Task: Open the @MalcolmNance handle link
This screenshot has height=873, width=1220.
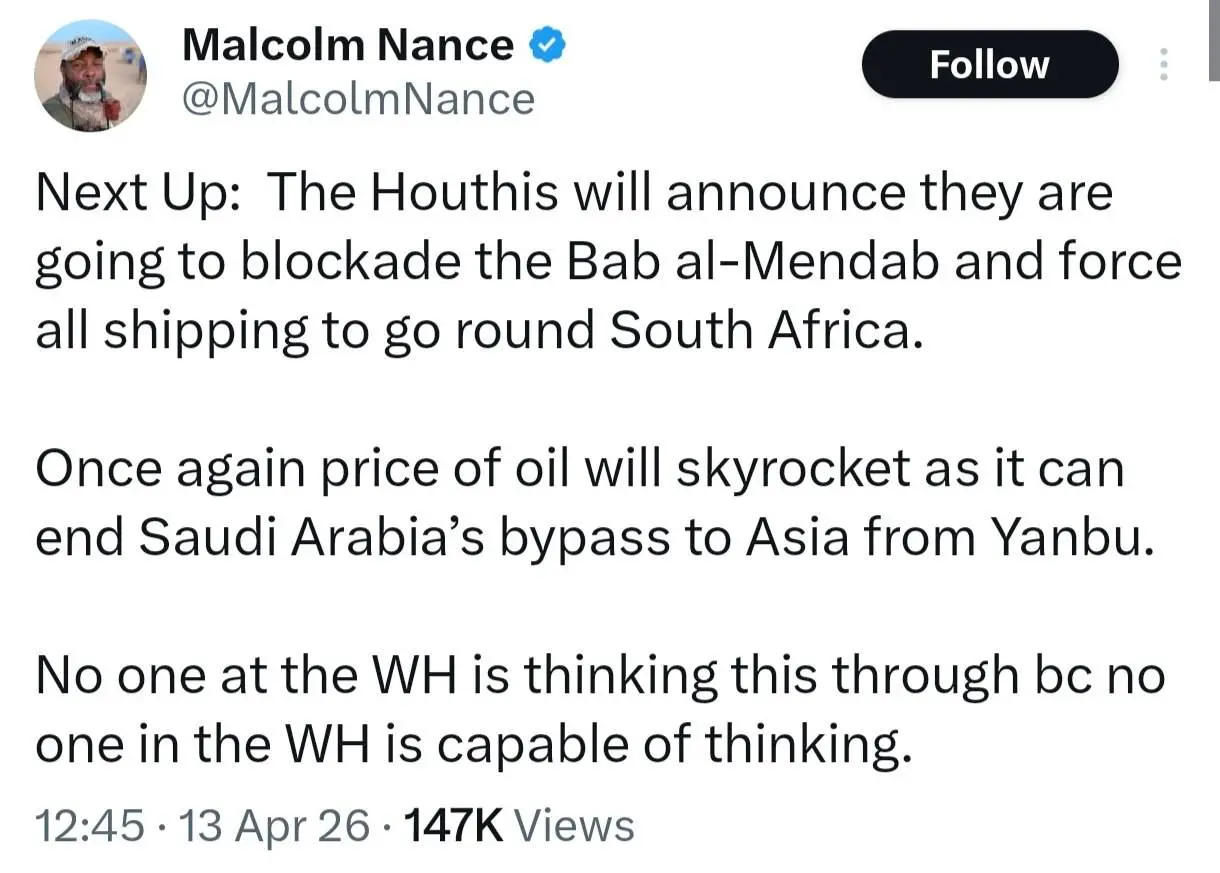Action: 359,99
